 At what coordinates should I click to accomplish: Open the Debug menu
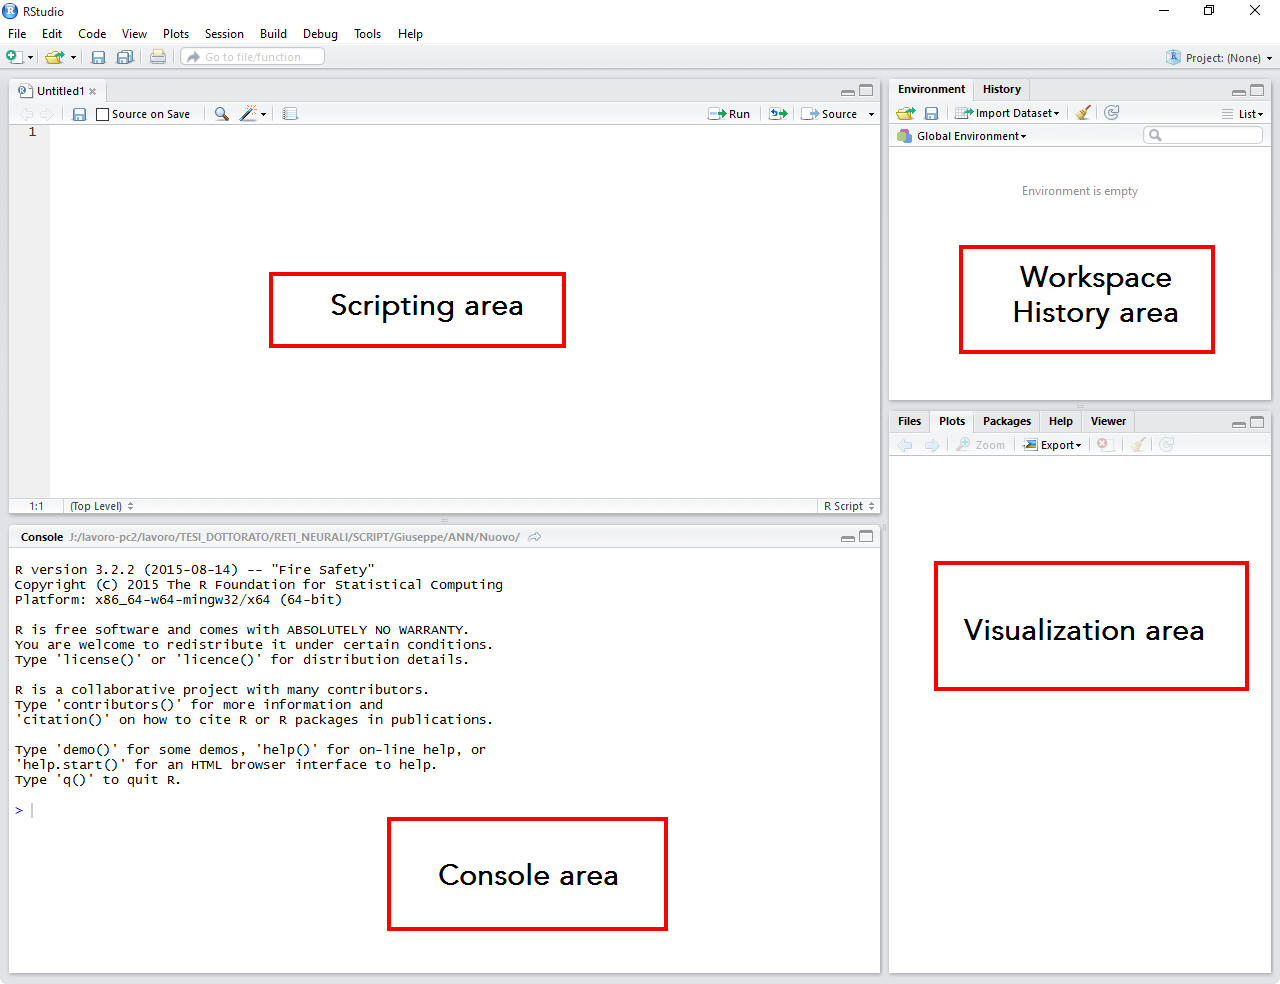coord(320,33)
